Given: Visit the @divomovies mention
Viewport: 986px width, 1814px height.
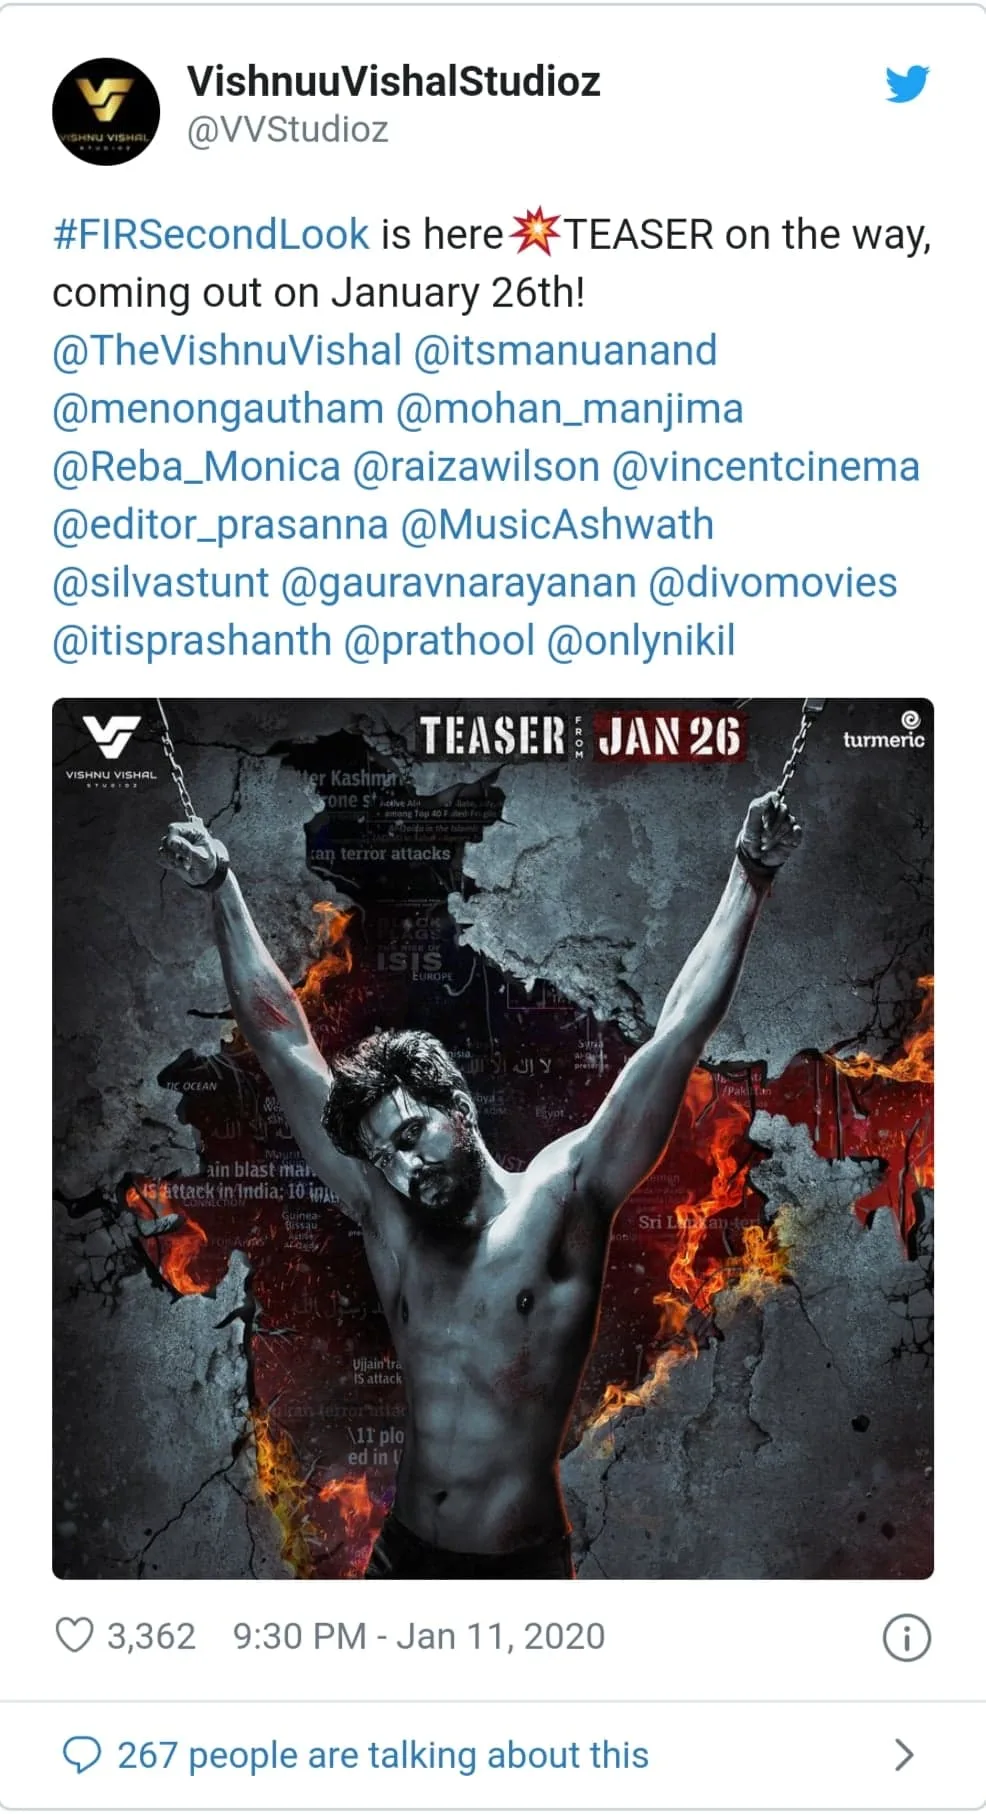Looking at the screenshot, I should coord(773,583).
